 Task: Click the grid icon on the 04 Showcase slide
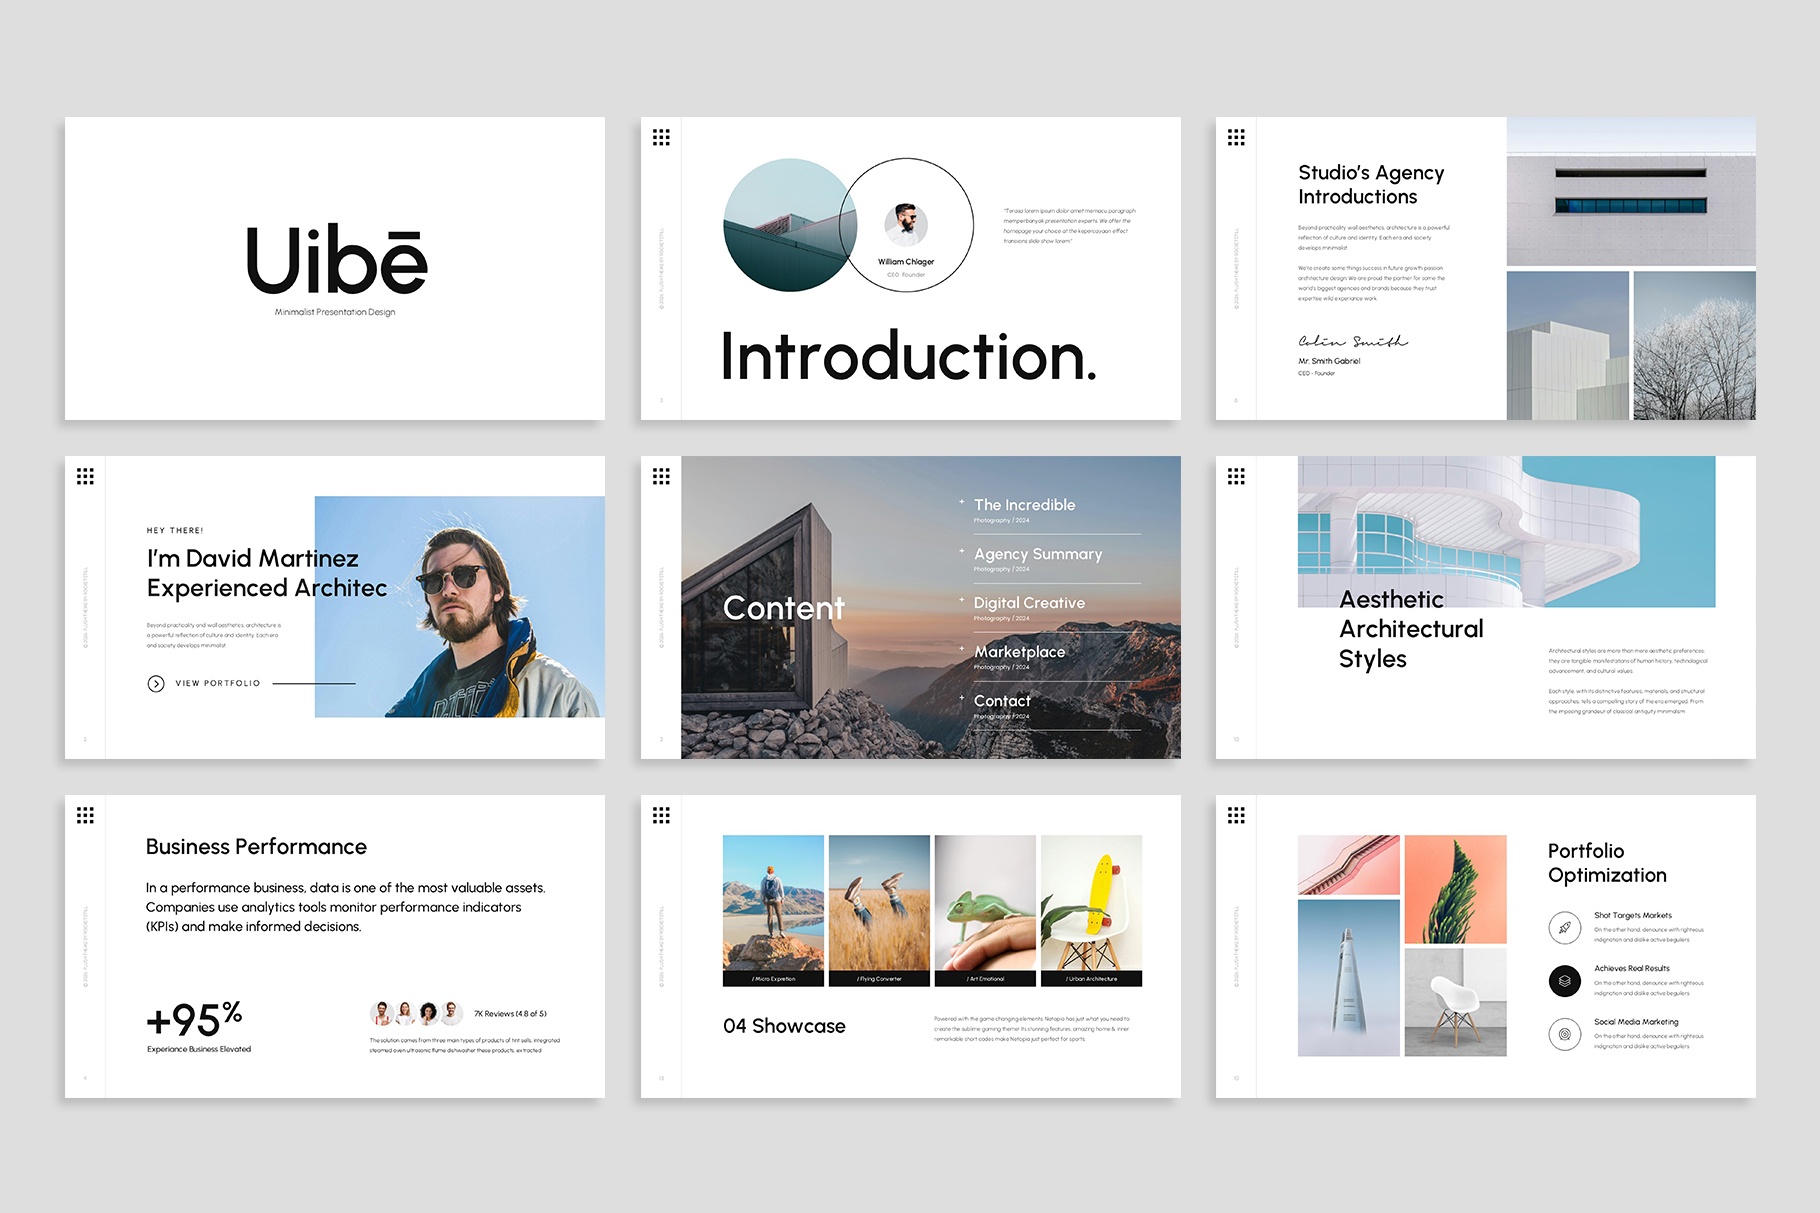662,815
